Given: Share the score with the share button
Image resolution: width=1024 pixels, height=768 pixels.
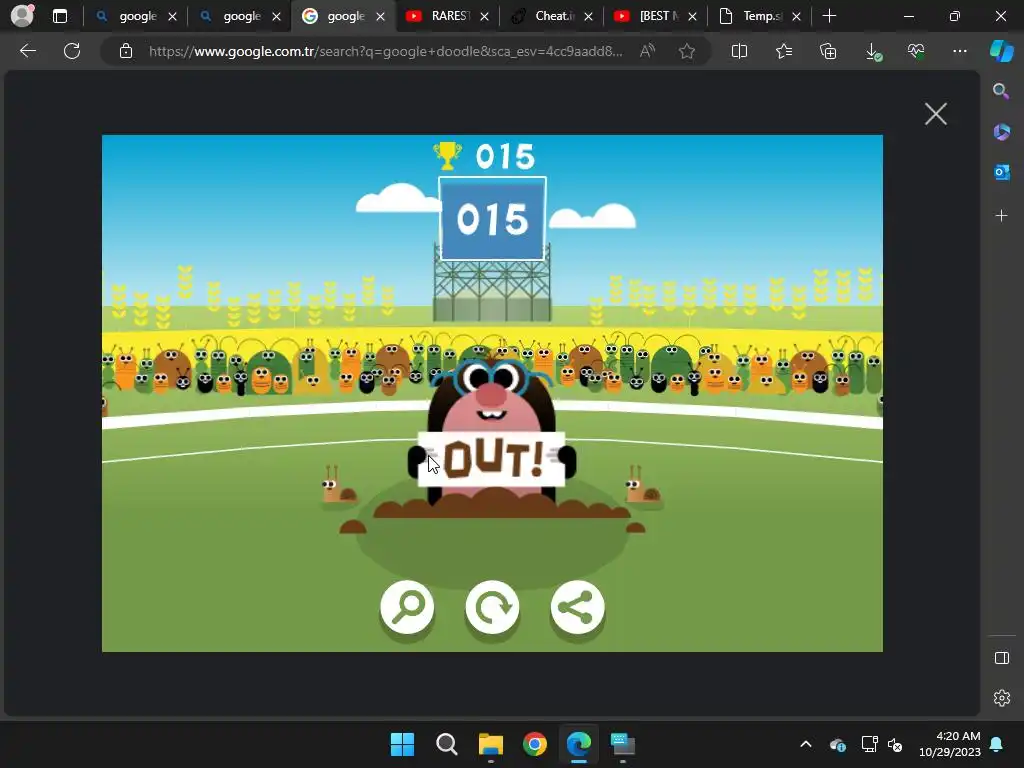Looking at the screenshot, I should point(577,607).
